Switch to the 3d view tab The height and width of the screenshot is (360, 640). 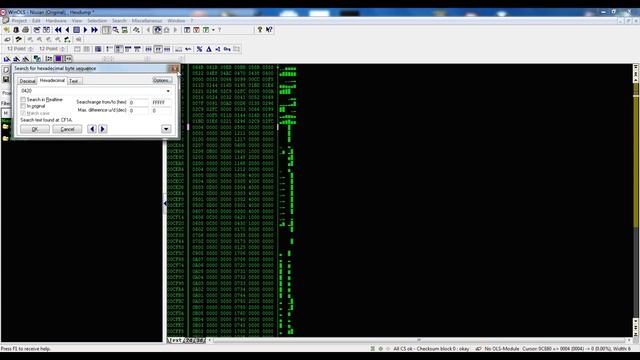(x=200, y=340)
